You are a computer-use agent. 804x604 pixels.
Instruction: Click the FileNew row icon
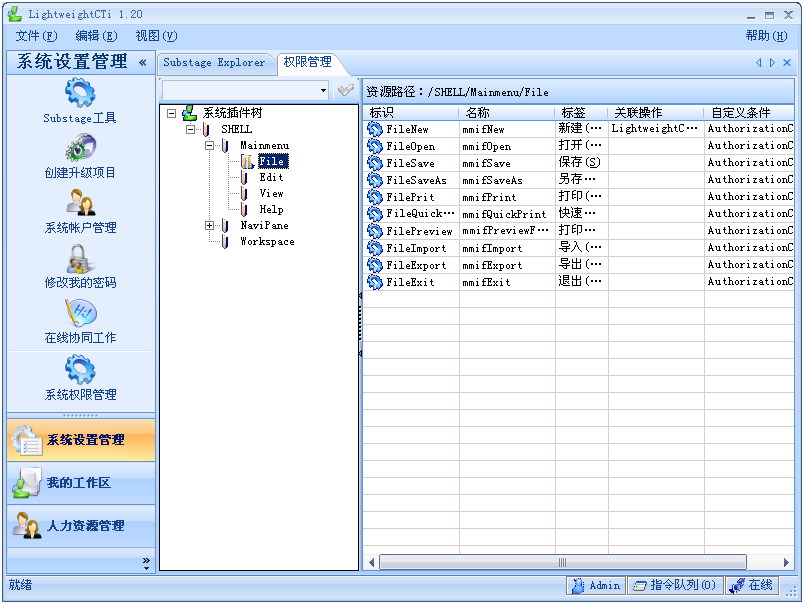click(x=375, y=129)
